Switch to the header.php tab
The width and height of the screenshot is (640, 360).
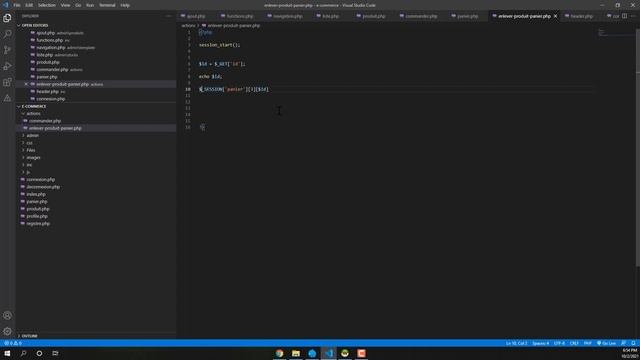coord(582,16)
